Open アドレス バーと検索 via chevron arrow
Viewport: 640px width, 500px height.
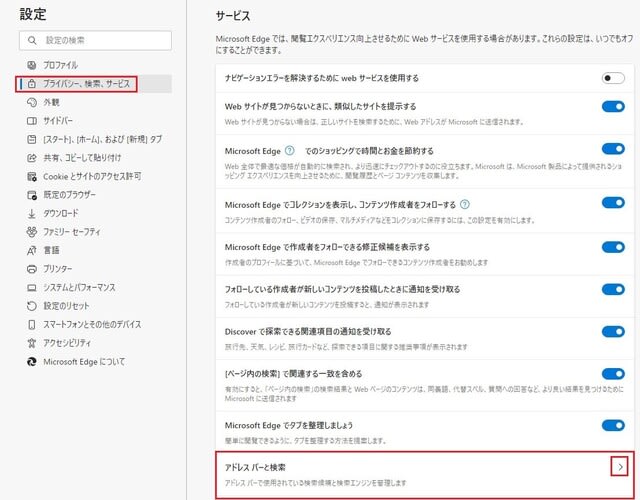[620, 467]
